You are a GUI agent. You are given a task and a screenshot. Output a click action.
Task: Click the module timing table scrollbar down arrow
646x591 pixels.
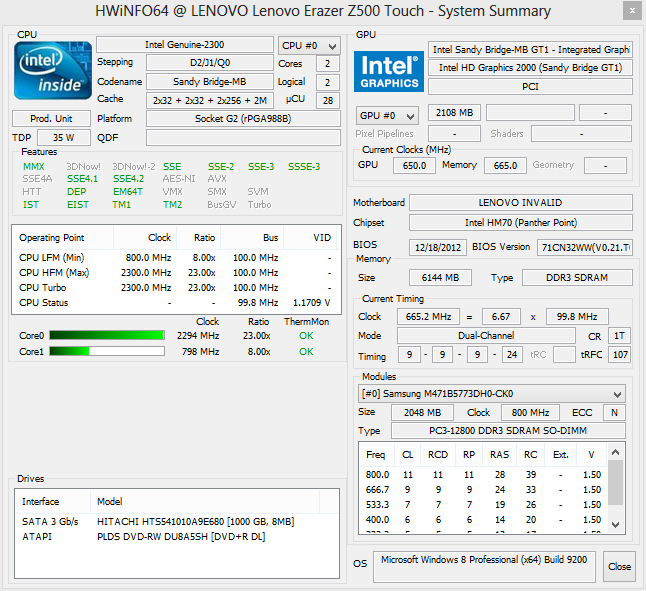617,526
